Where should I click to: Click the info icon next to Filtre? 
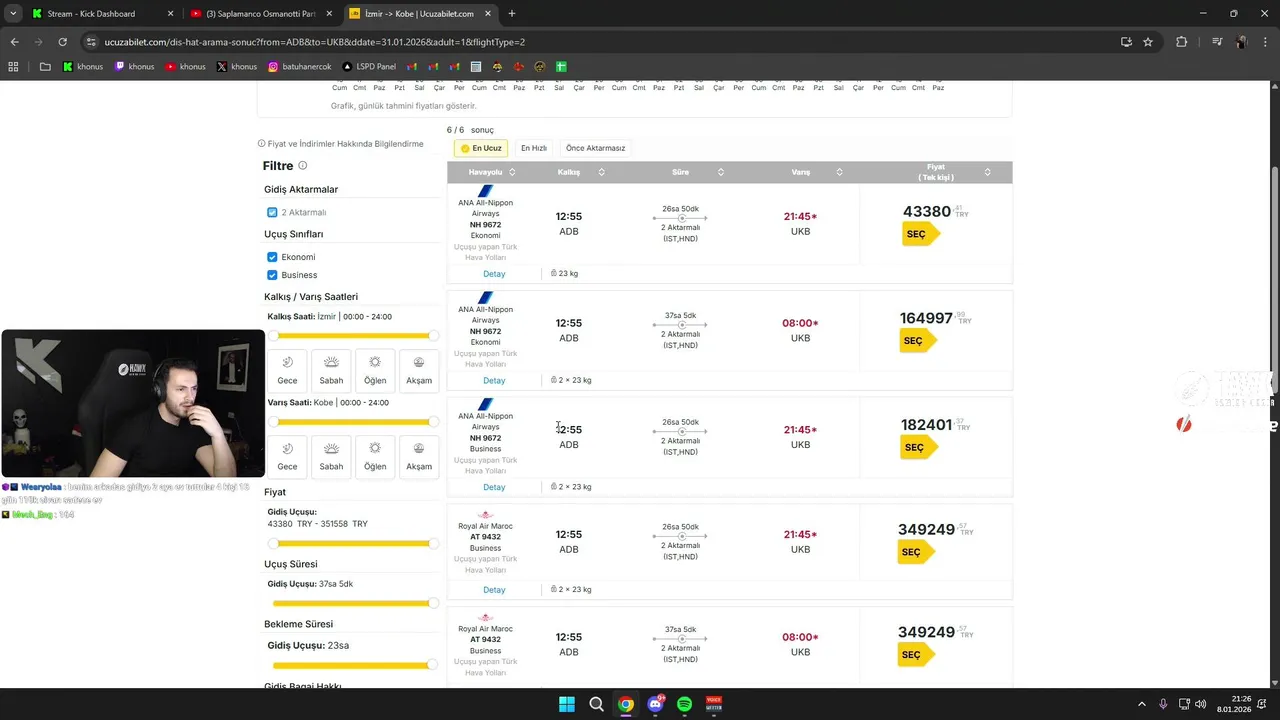click(303, 166)
